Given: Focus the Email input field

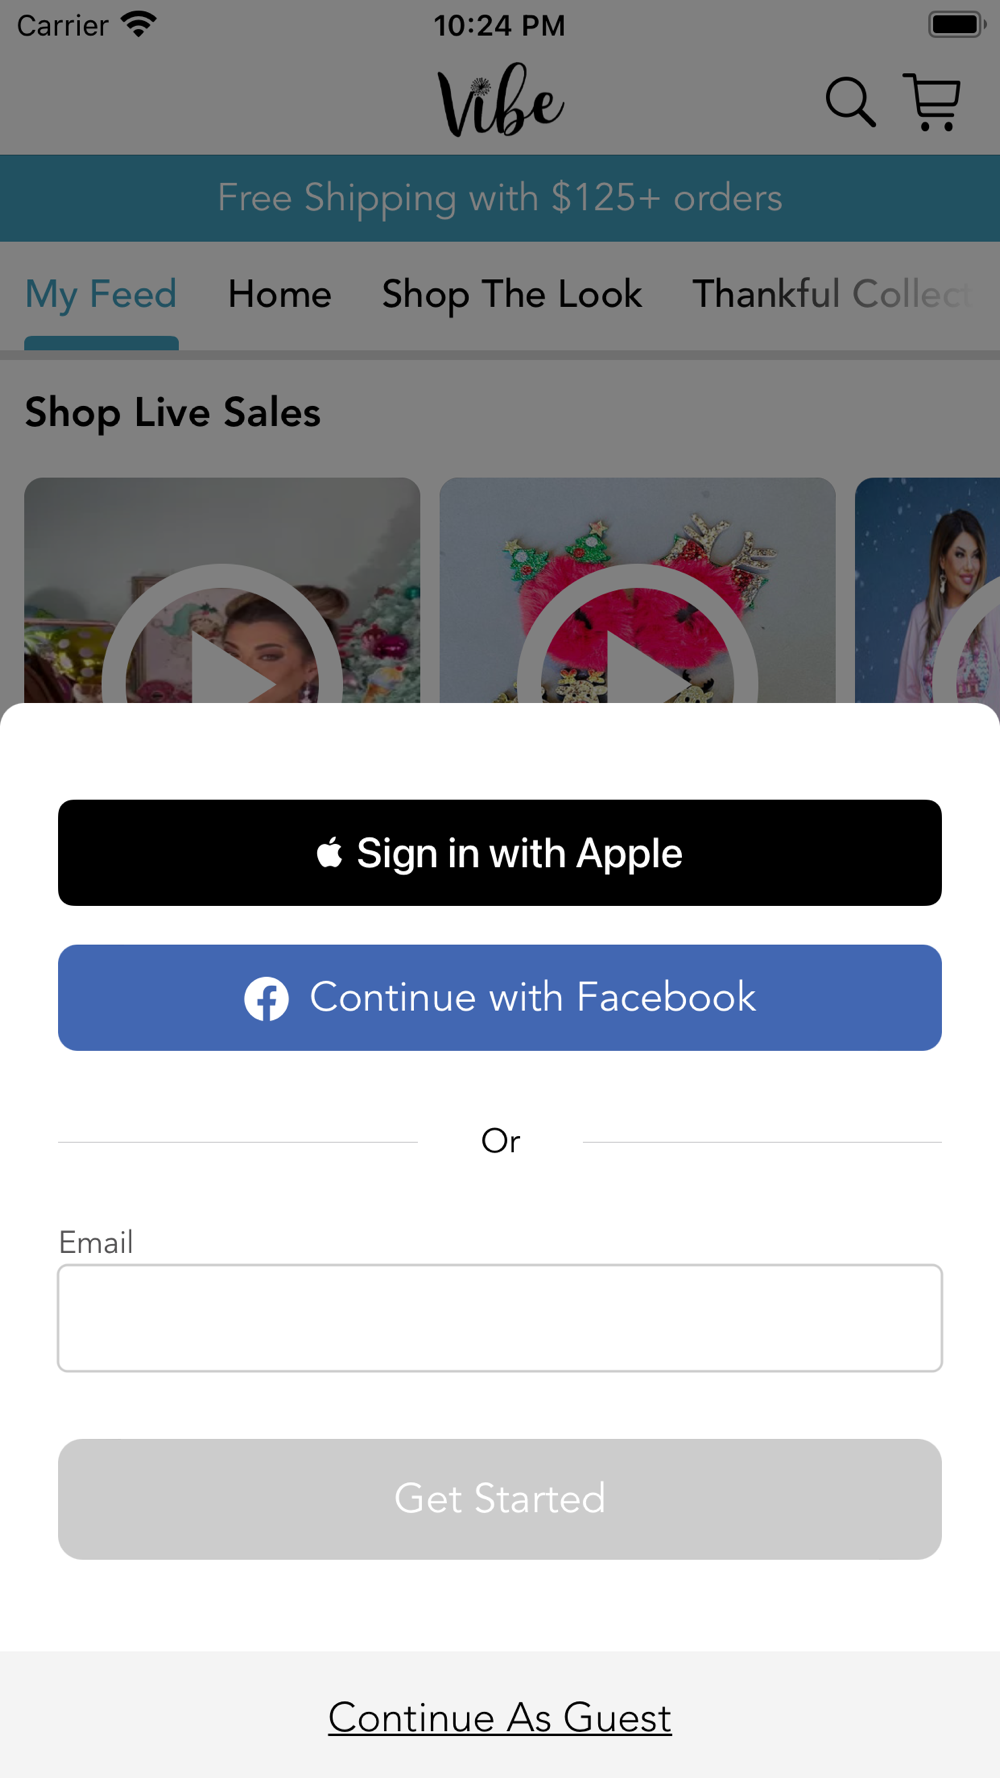Looking at the screenshot, I should (x=500, y=1318).
